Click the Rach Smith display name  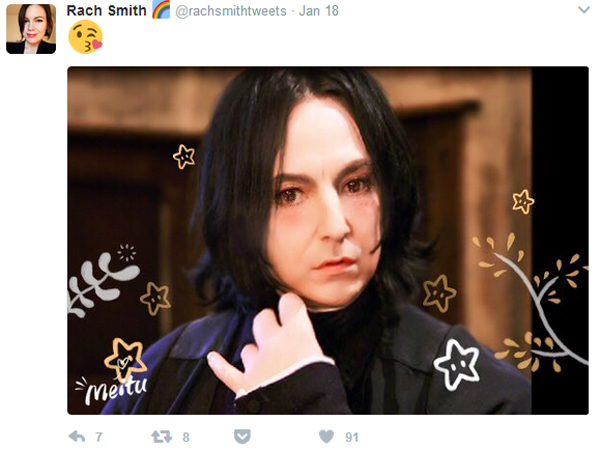(x=106, y=11)
